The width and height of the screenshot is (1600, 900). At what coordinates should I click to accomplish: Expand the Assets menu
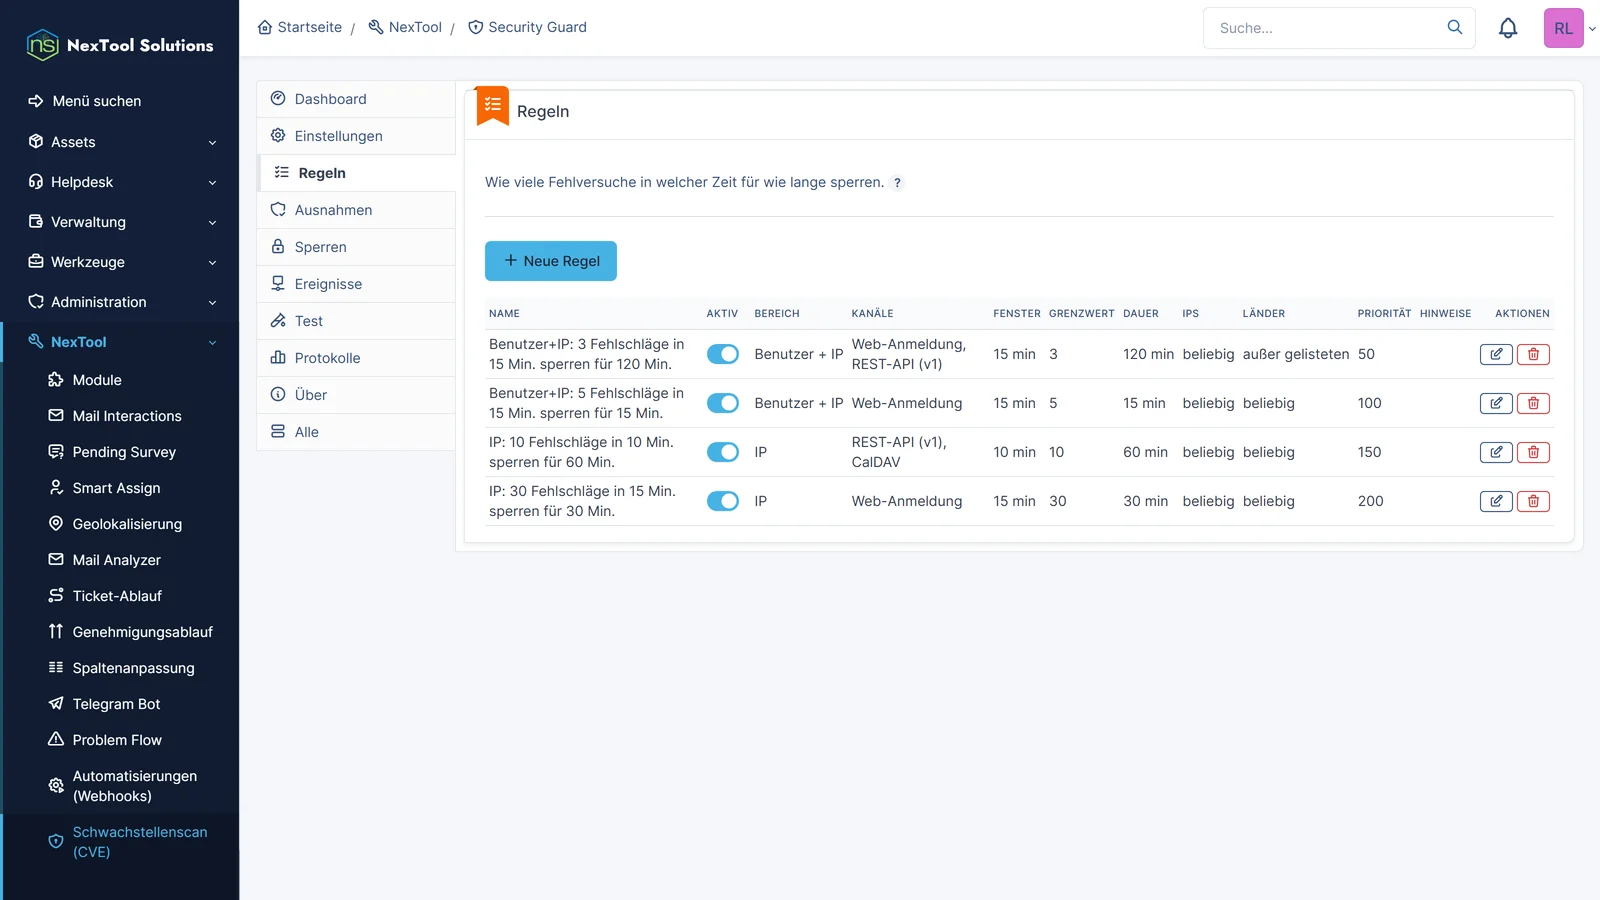pyautogui.click(x=122, y=142)
